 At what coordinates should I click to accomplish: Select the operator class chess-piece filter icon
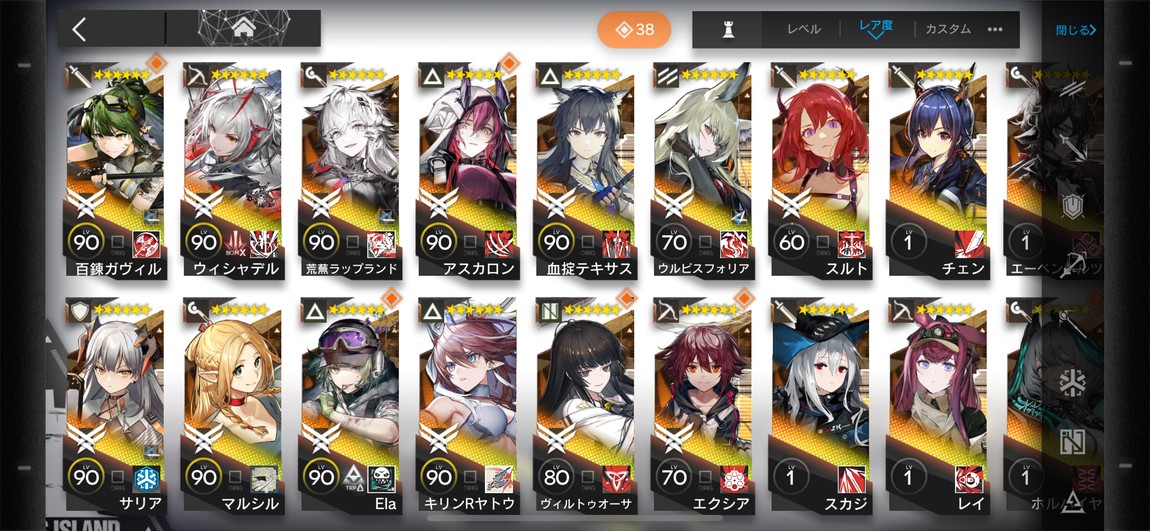click(728, 30)
